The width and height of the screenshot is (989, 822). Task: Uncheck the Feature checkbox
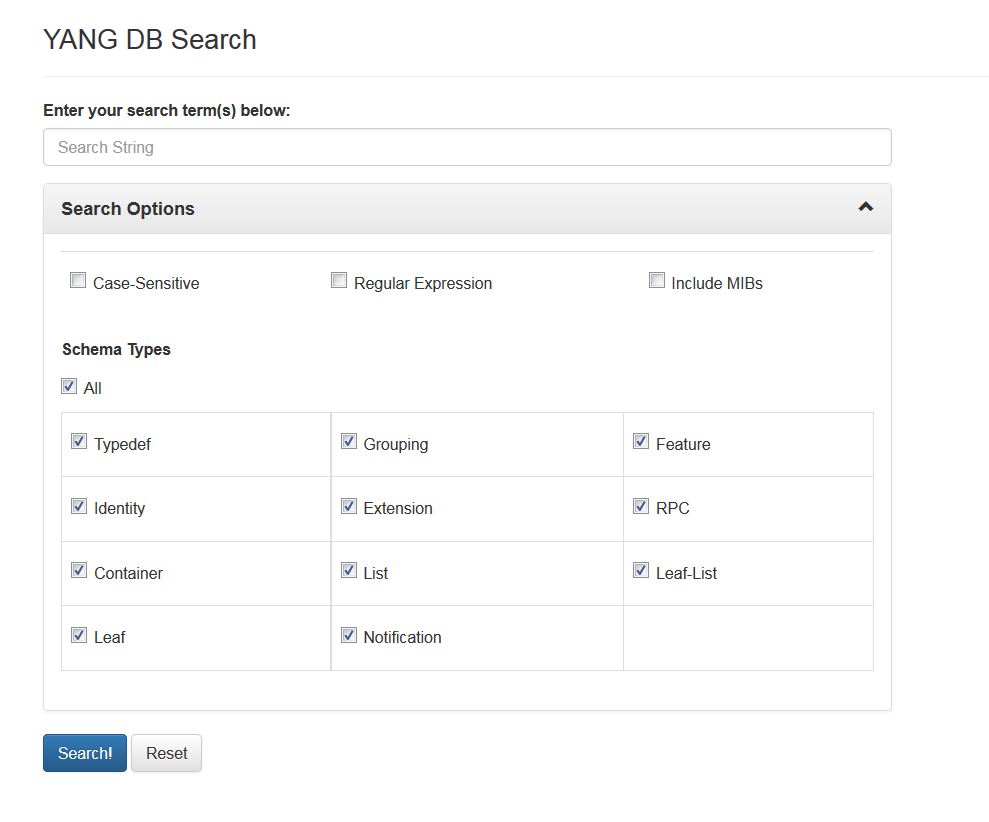641,441
